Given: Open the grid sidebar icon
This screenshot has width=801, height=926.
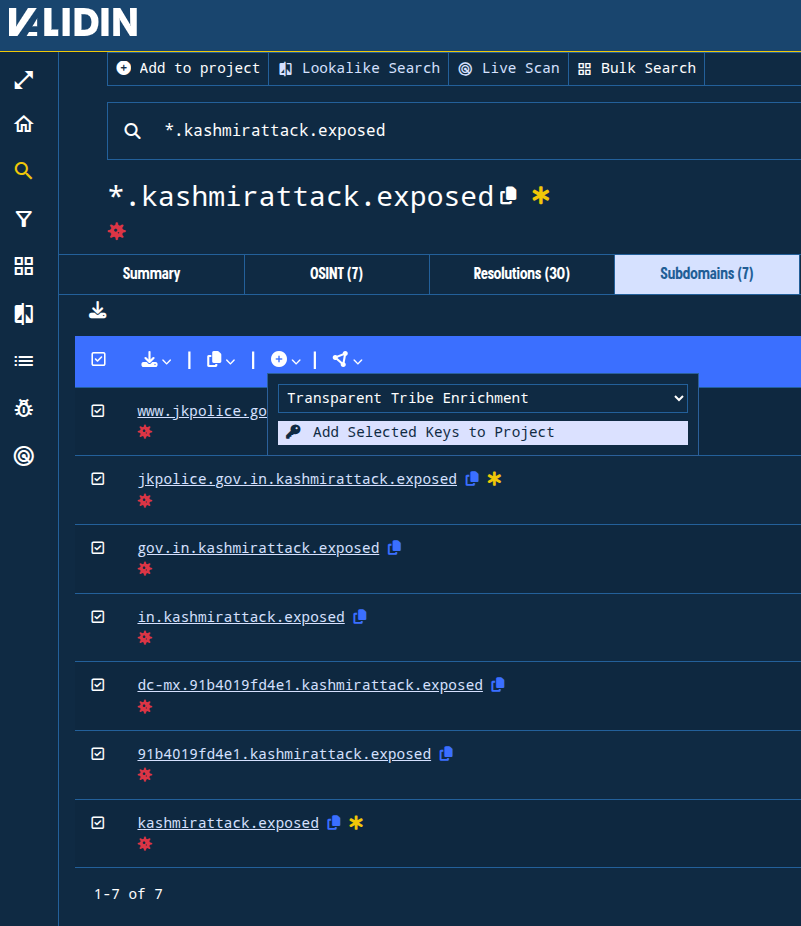Looking at the screenshot, I should pyautogui.click(x=24, y=266).
